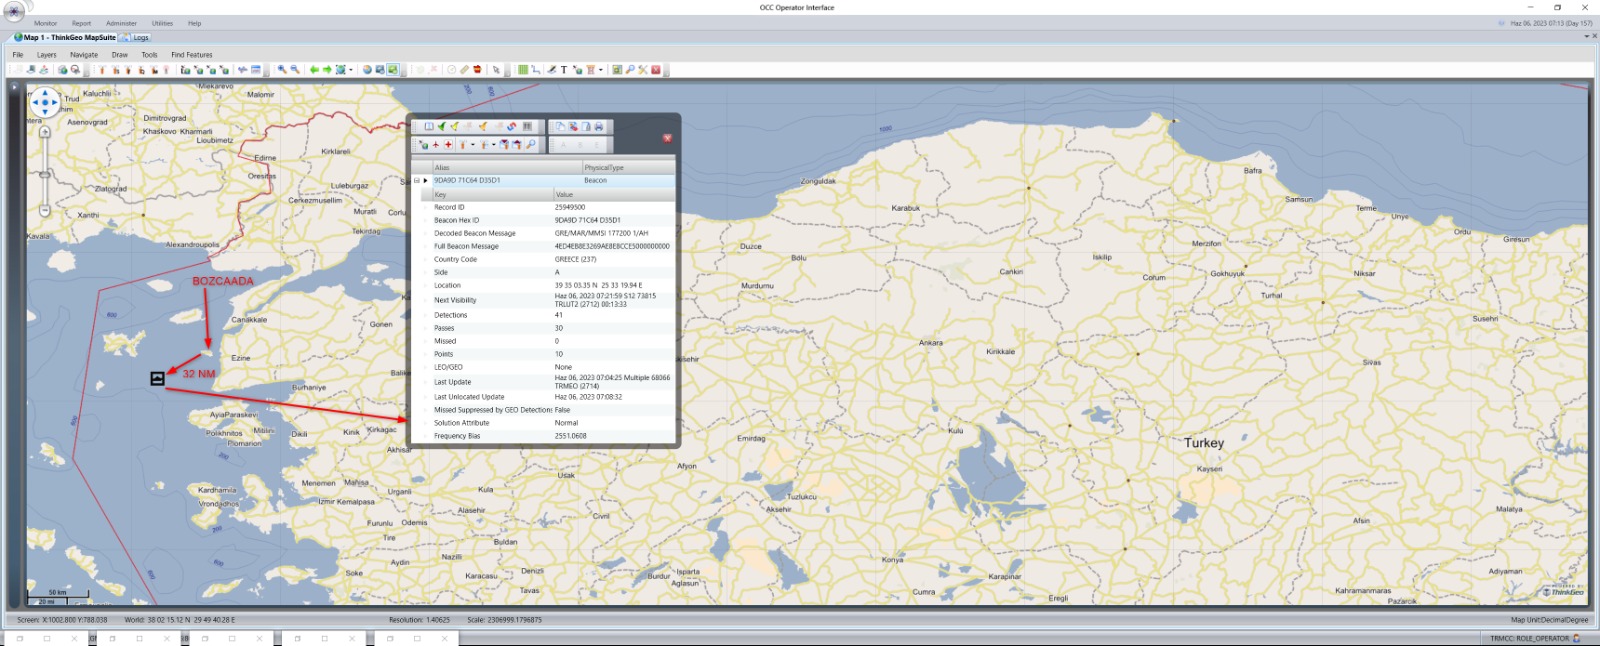Open the globe extent dropdown arrow in the toolbar
The height and width of the screenshot is (646, 1600).
[351, 70]
